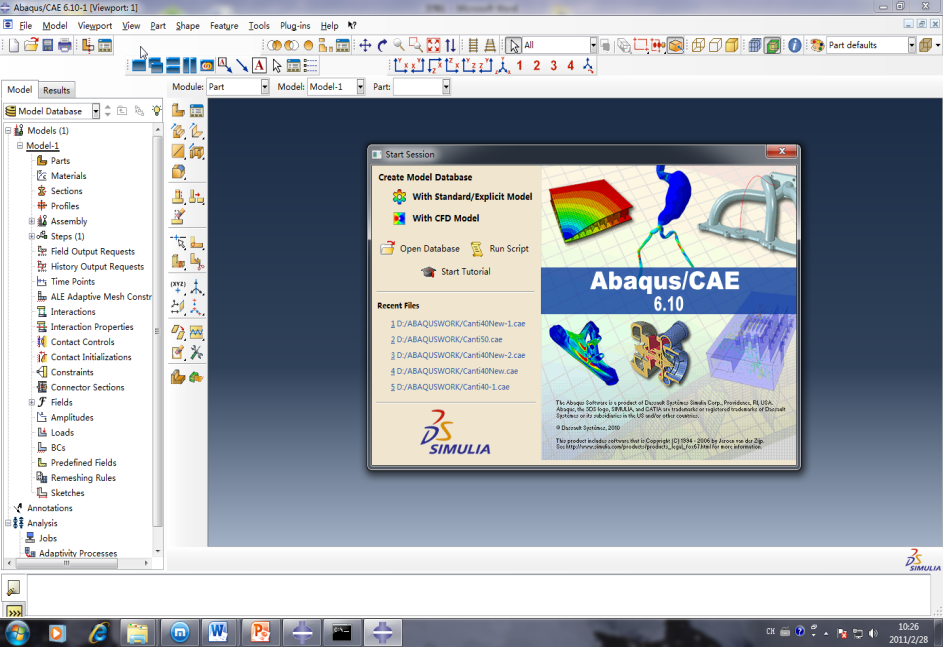Activate the Box Zoom tool
This screenshot has width=943, height=647.
pos(416,45)
